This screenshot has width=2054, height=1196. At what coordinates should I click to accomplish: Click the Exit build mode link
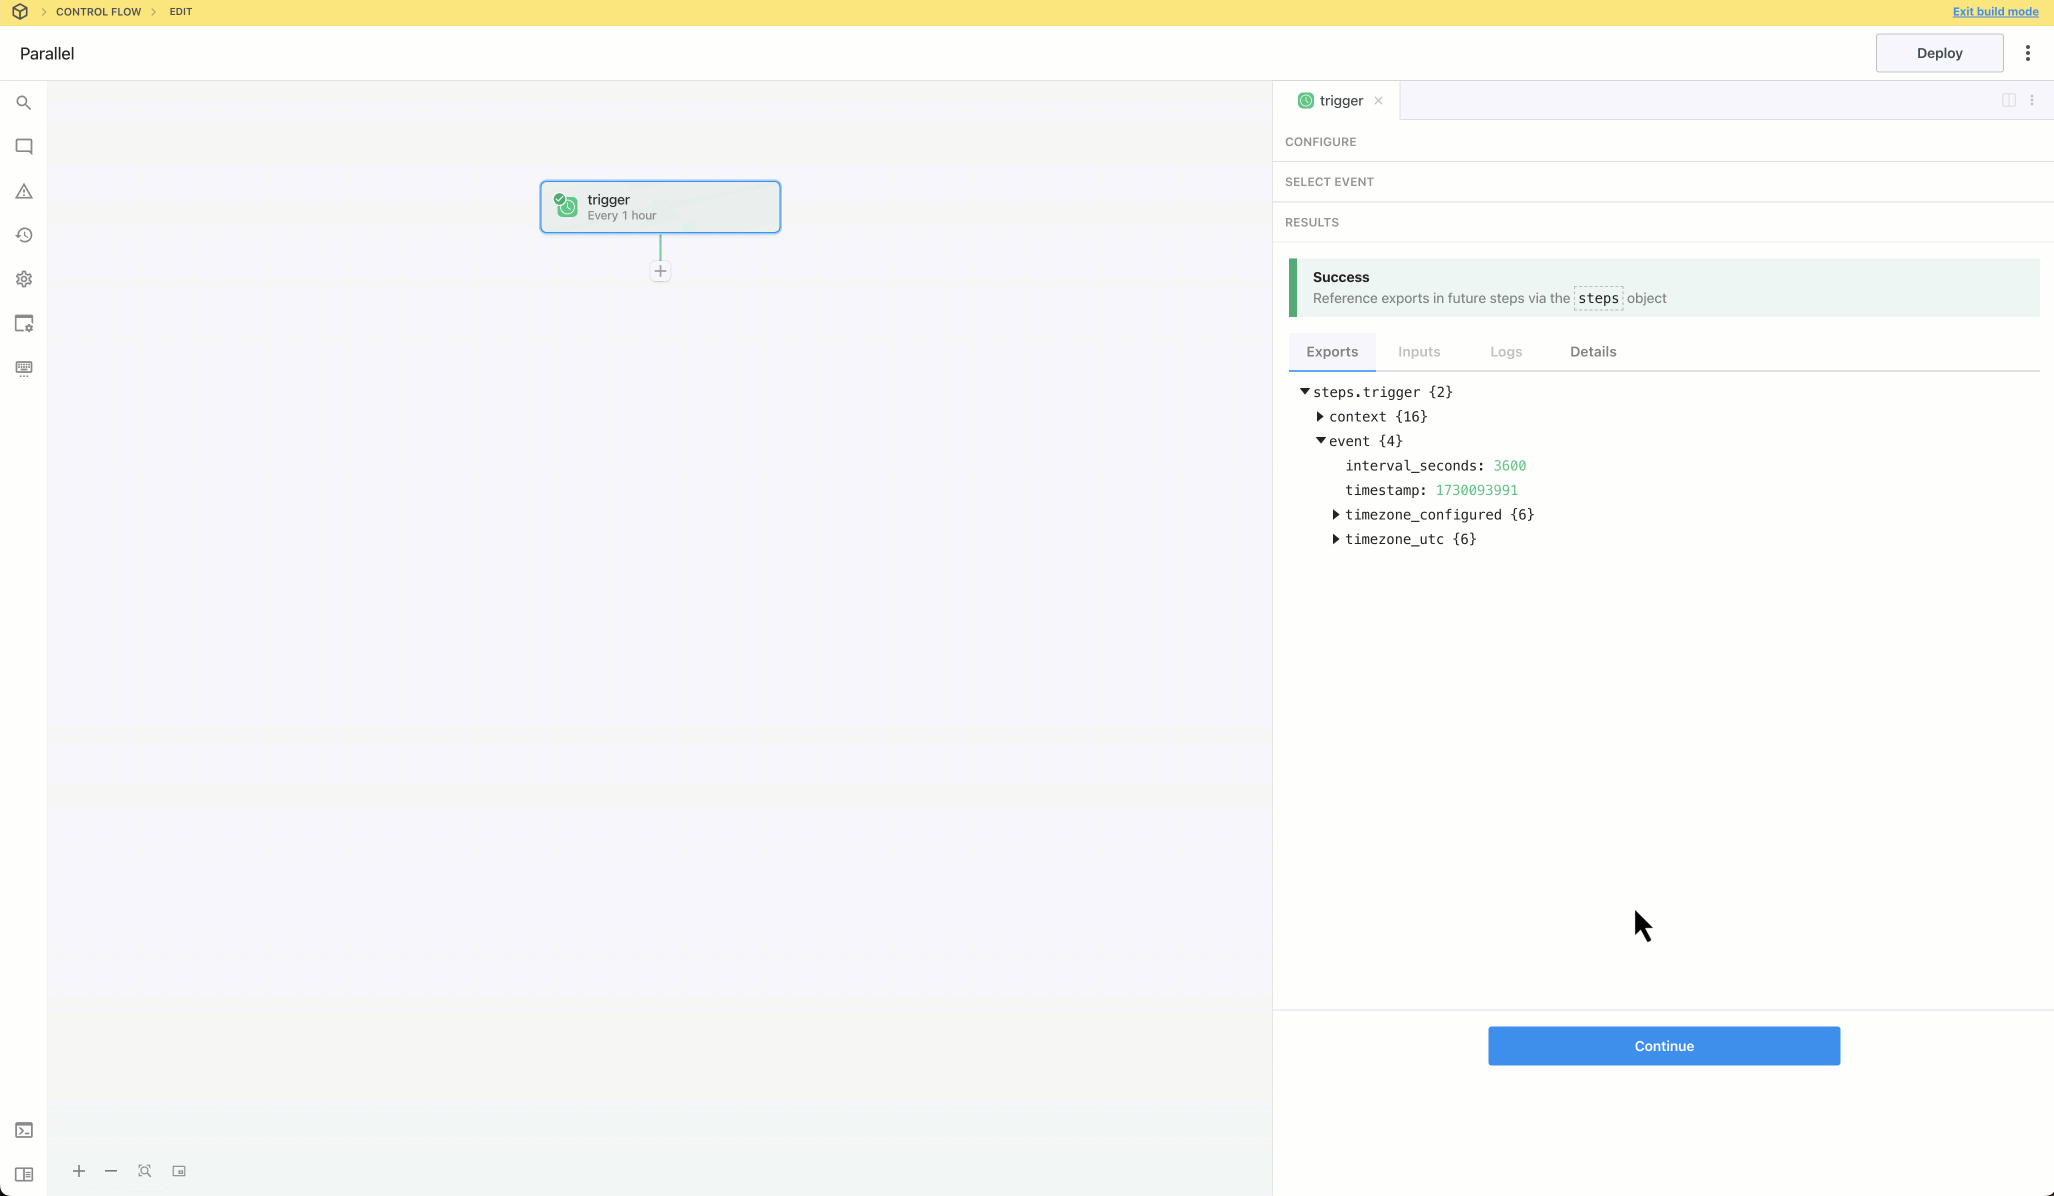(x=1995, y=12)
